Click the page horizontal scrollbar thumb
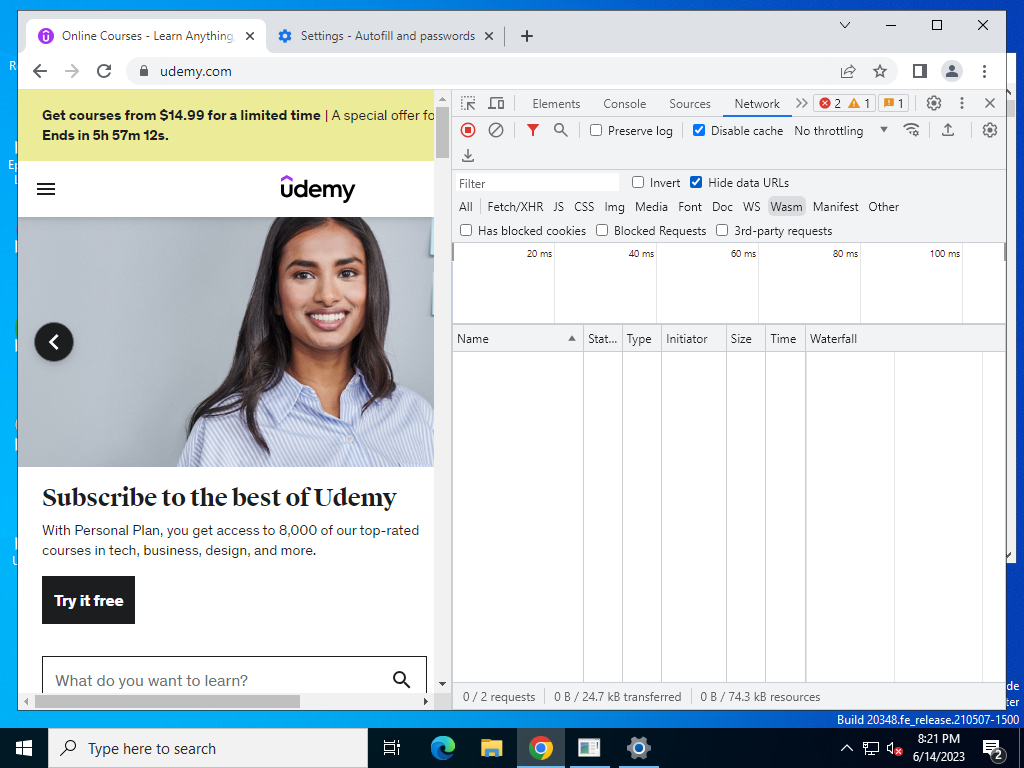1024x768 pixels. coord(167,701)
